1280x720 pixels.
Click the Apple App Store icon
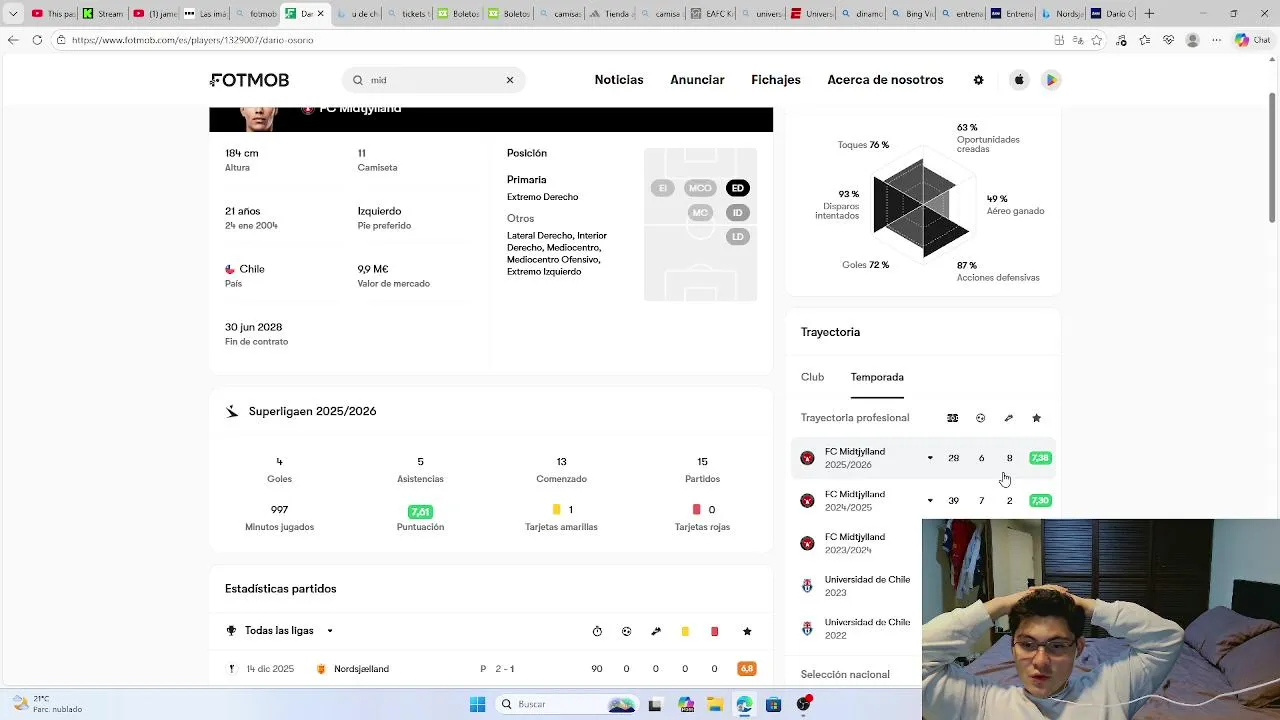pos(1019,80)
